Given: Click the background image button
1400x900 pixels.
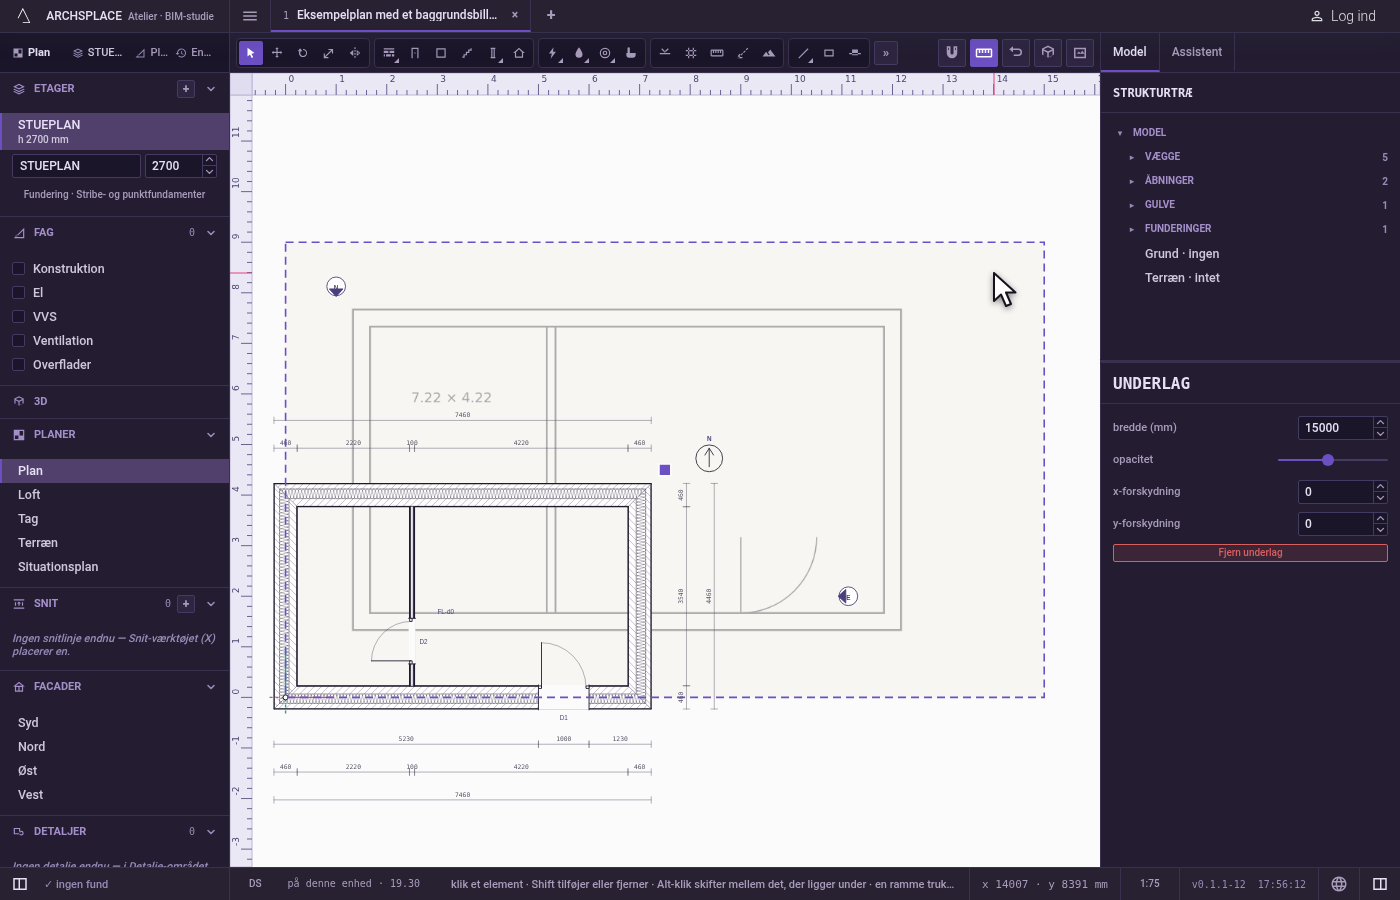Looking at the screenshot, I should (1080, 53).
